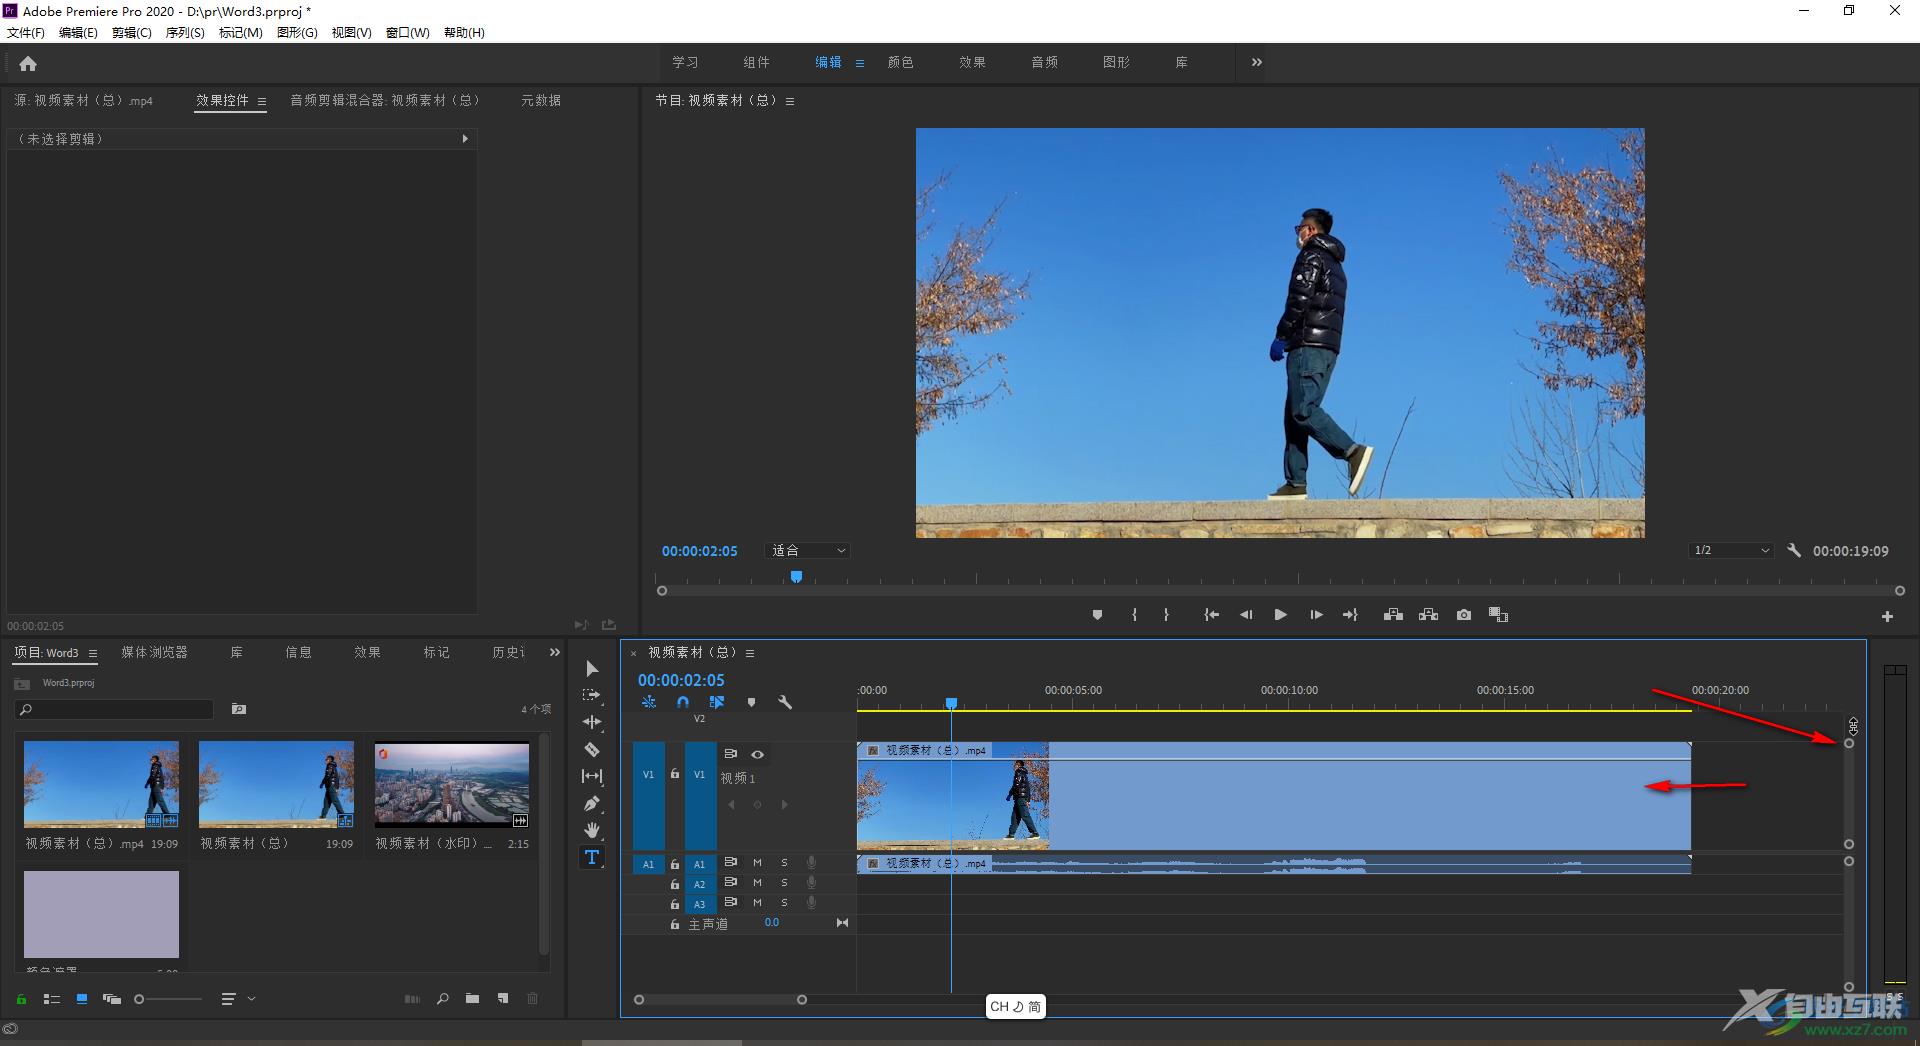Select the Type tool
The image size is (1920, 1046).
point(592,857)
